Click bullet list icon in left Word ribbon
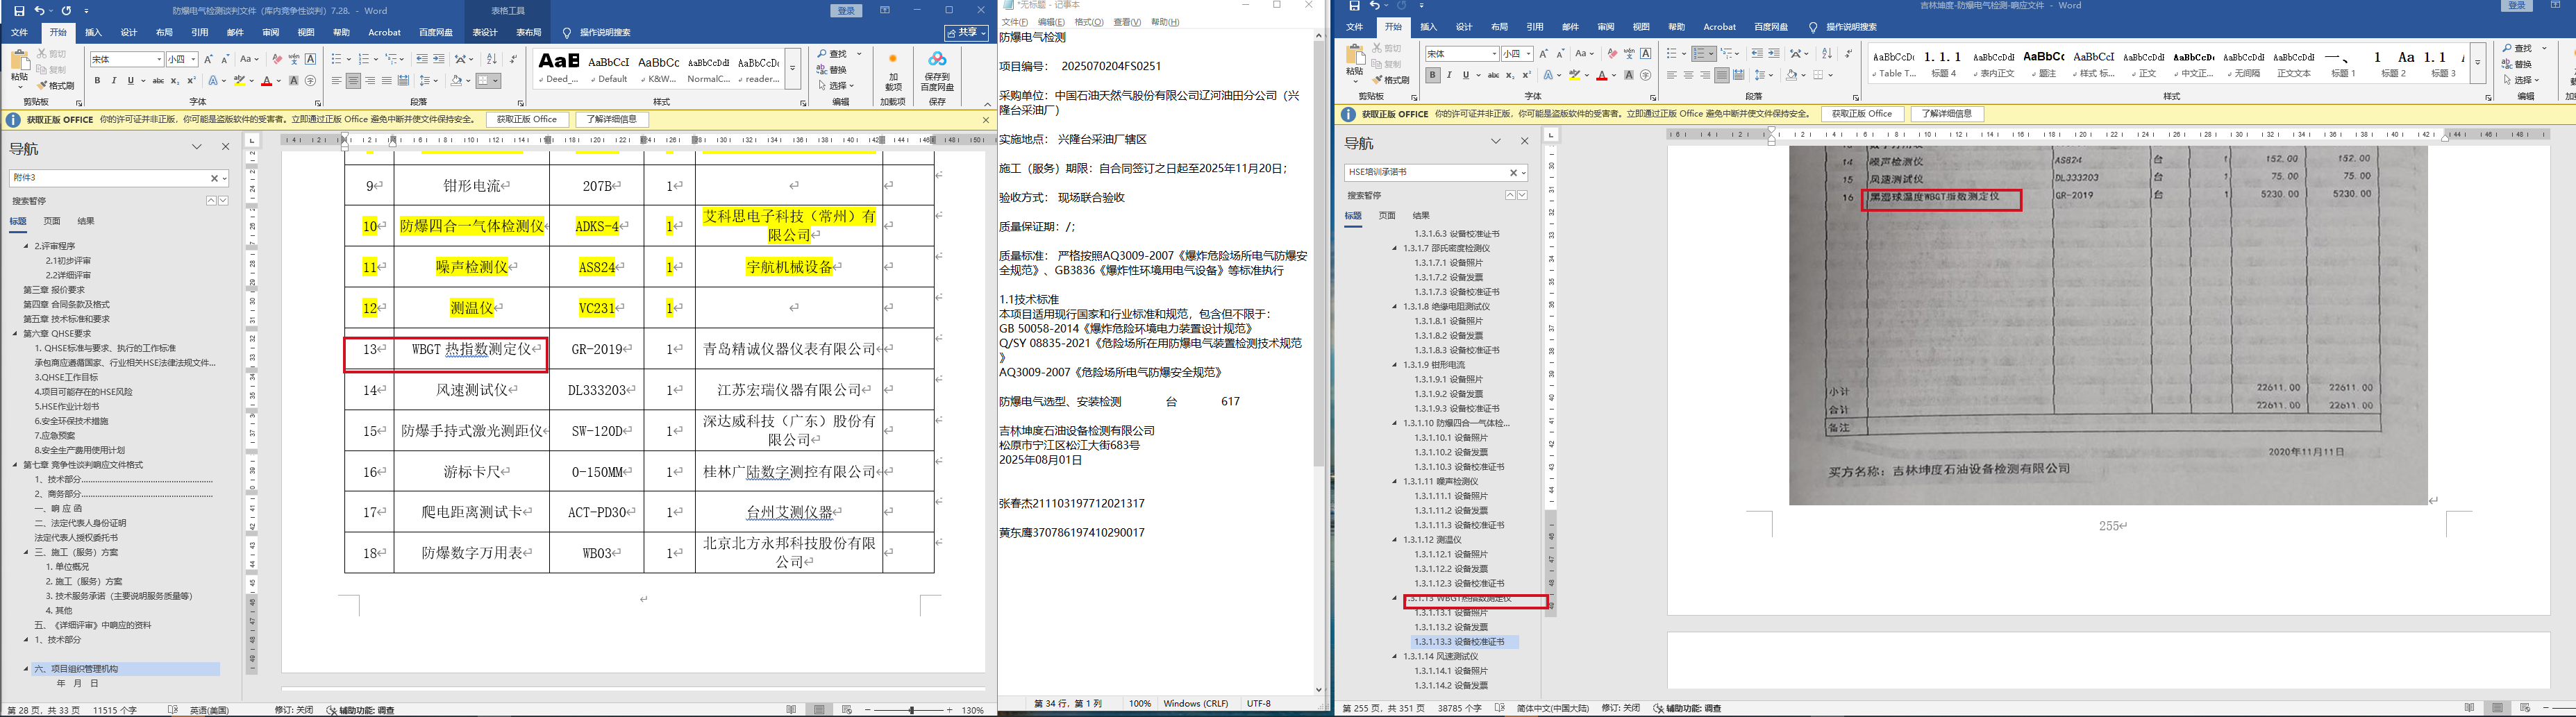2576x717 pixels. [x=336, y=59]
